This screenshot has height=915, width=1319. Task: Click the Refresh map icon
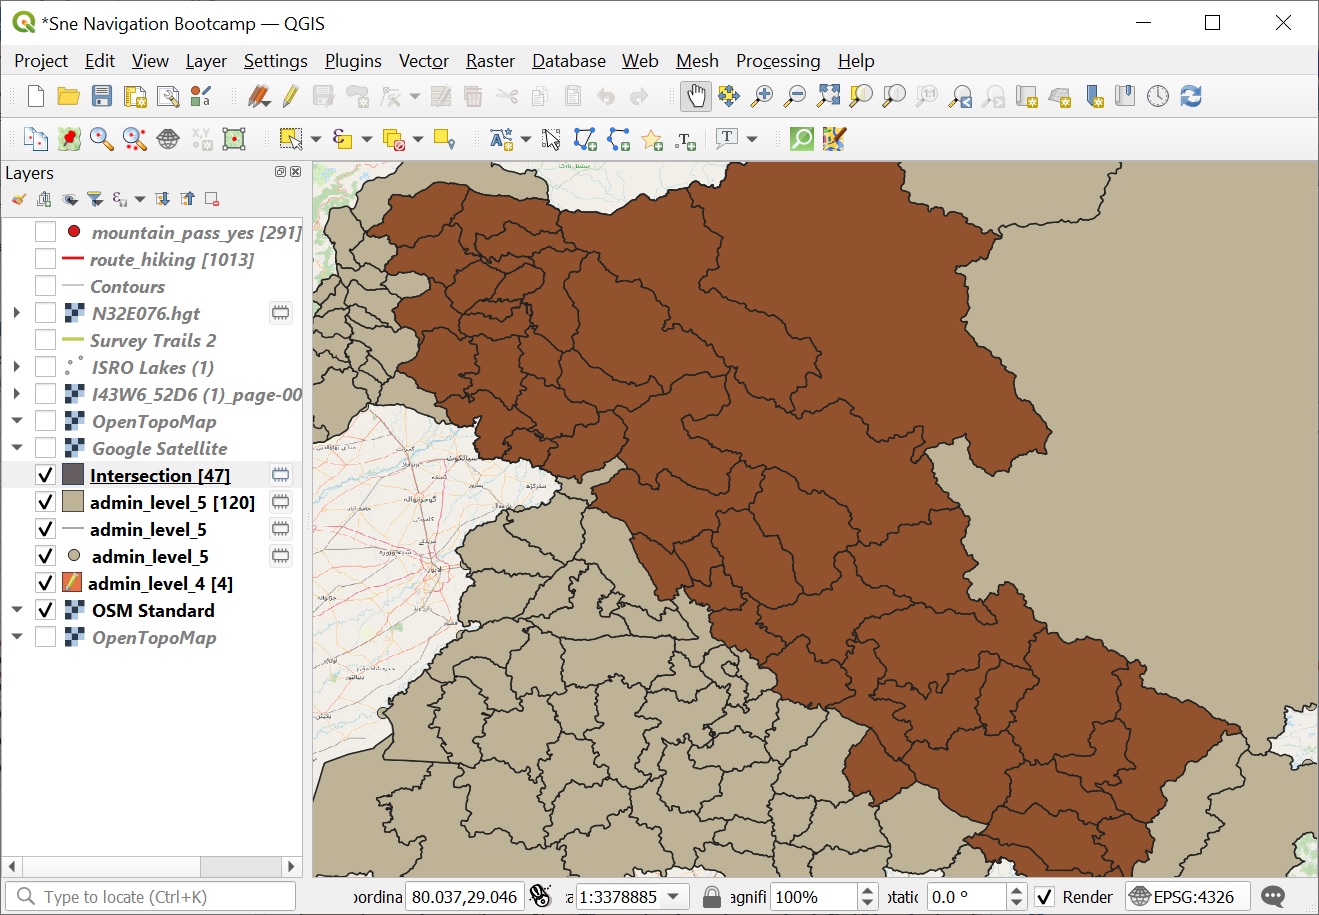pos(1190,96)
